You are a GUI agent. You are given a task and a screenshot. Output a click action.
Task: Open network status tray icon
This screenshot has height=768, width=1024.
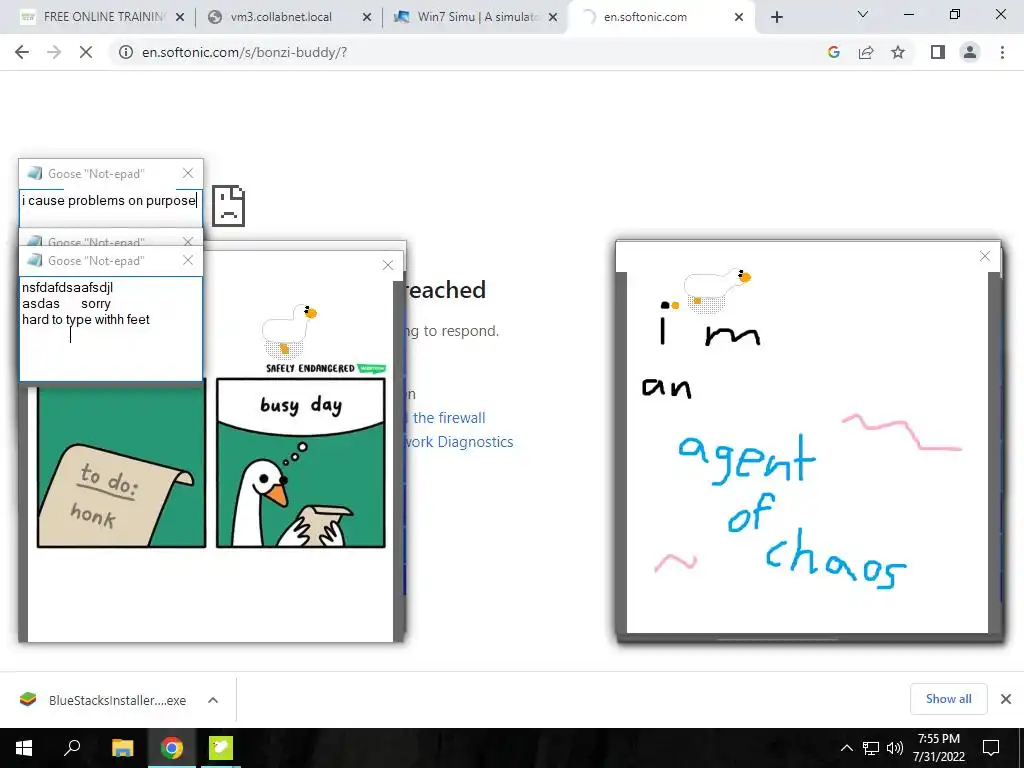(871, 748)
